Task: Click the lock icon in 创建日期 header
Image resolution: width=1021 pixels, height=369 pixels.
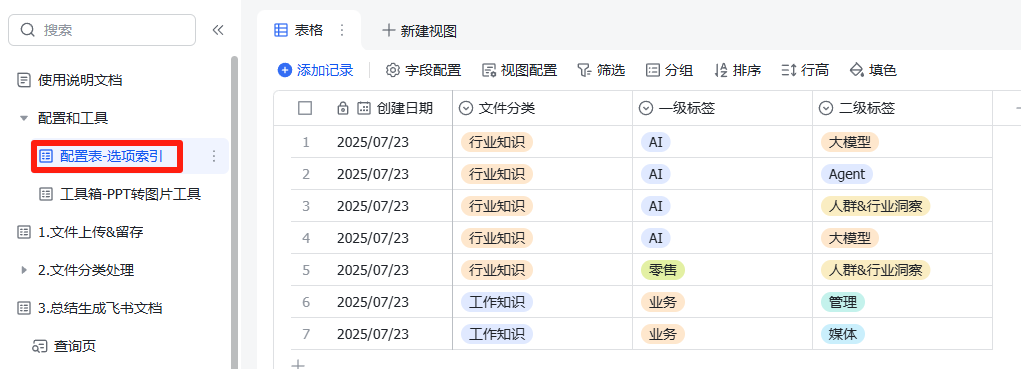Action: 343,108
